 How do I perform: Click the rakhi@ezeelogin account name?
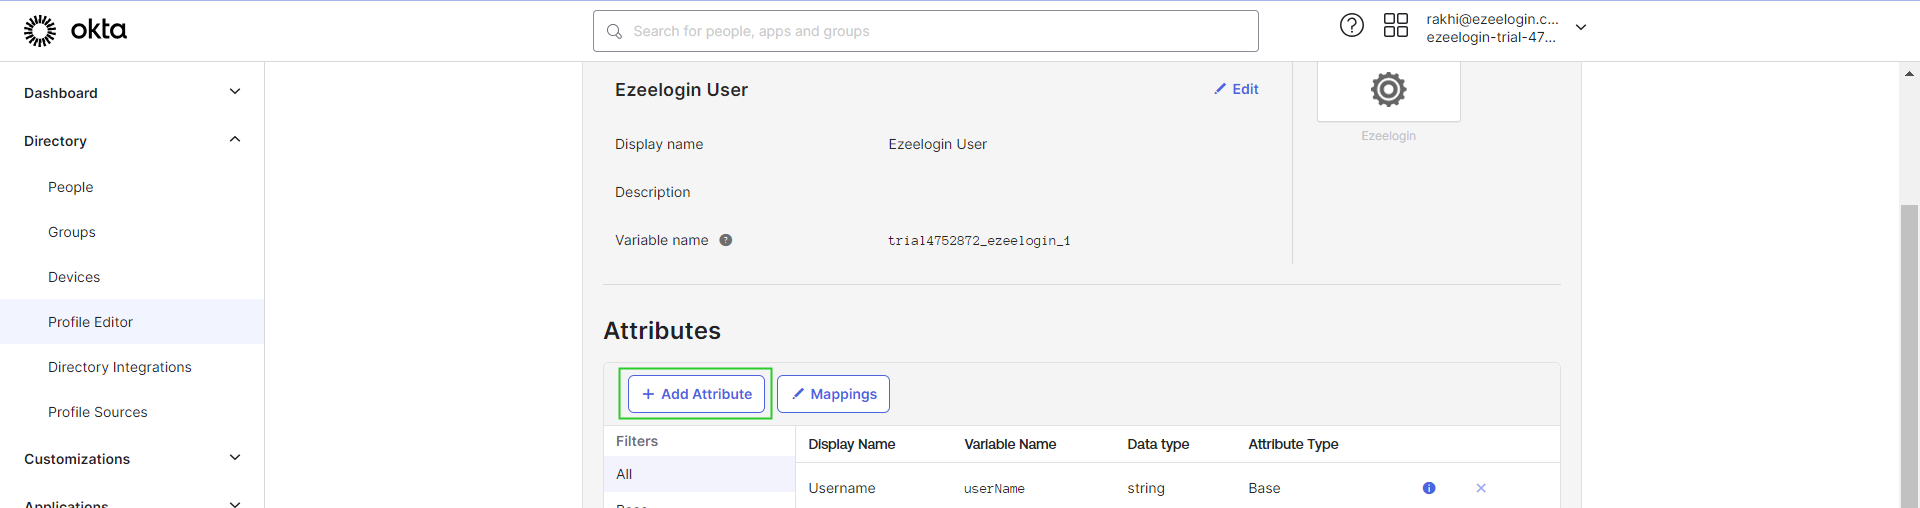click(1492, 19)
